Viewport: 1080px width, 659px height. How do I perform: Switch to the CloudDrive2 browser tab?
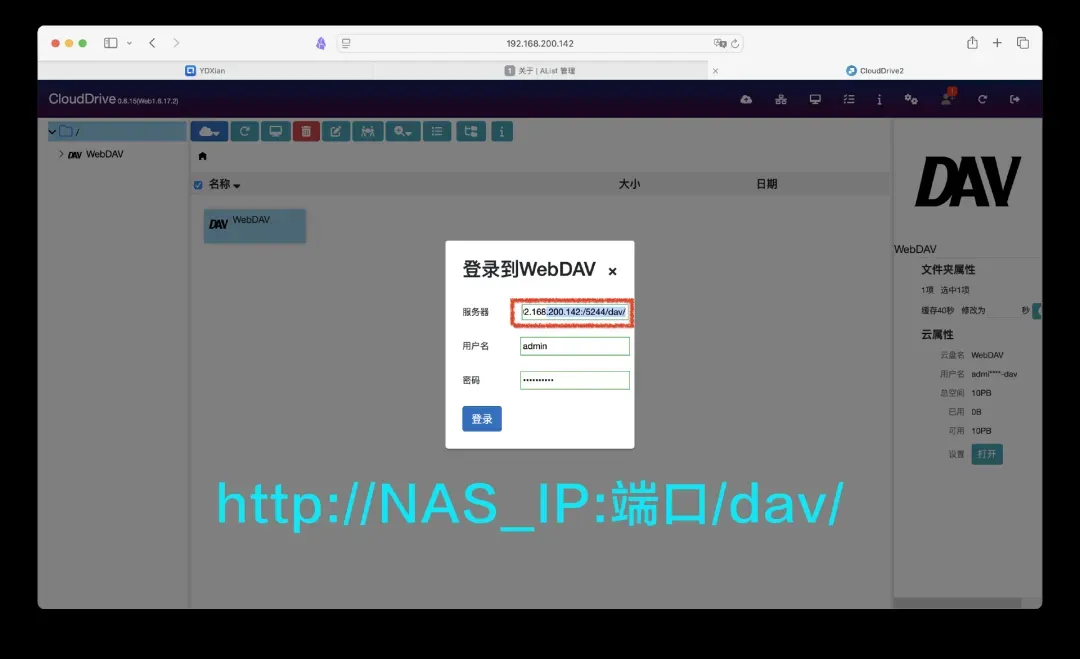875,71
